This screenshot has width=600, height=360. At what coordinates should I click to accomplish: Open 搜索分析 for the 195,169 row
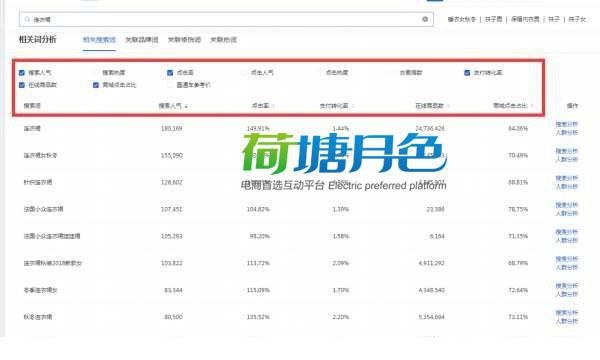tap(567, 124)
